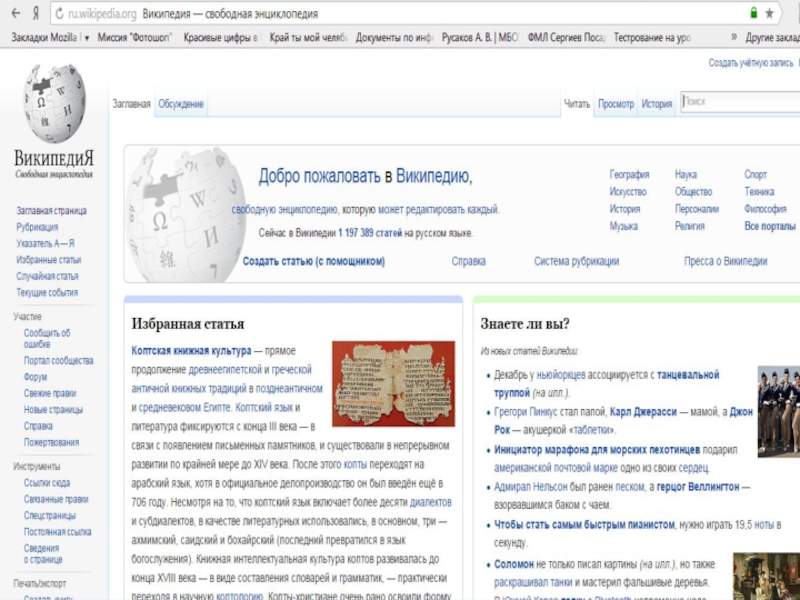Select the 'Читать' tab

click(x=577, y=104)
